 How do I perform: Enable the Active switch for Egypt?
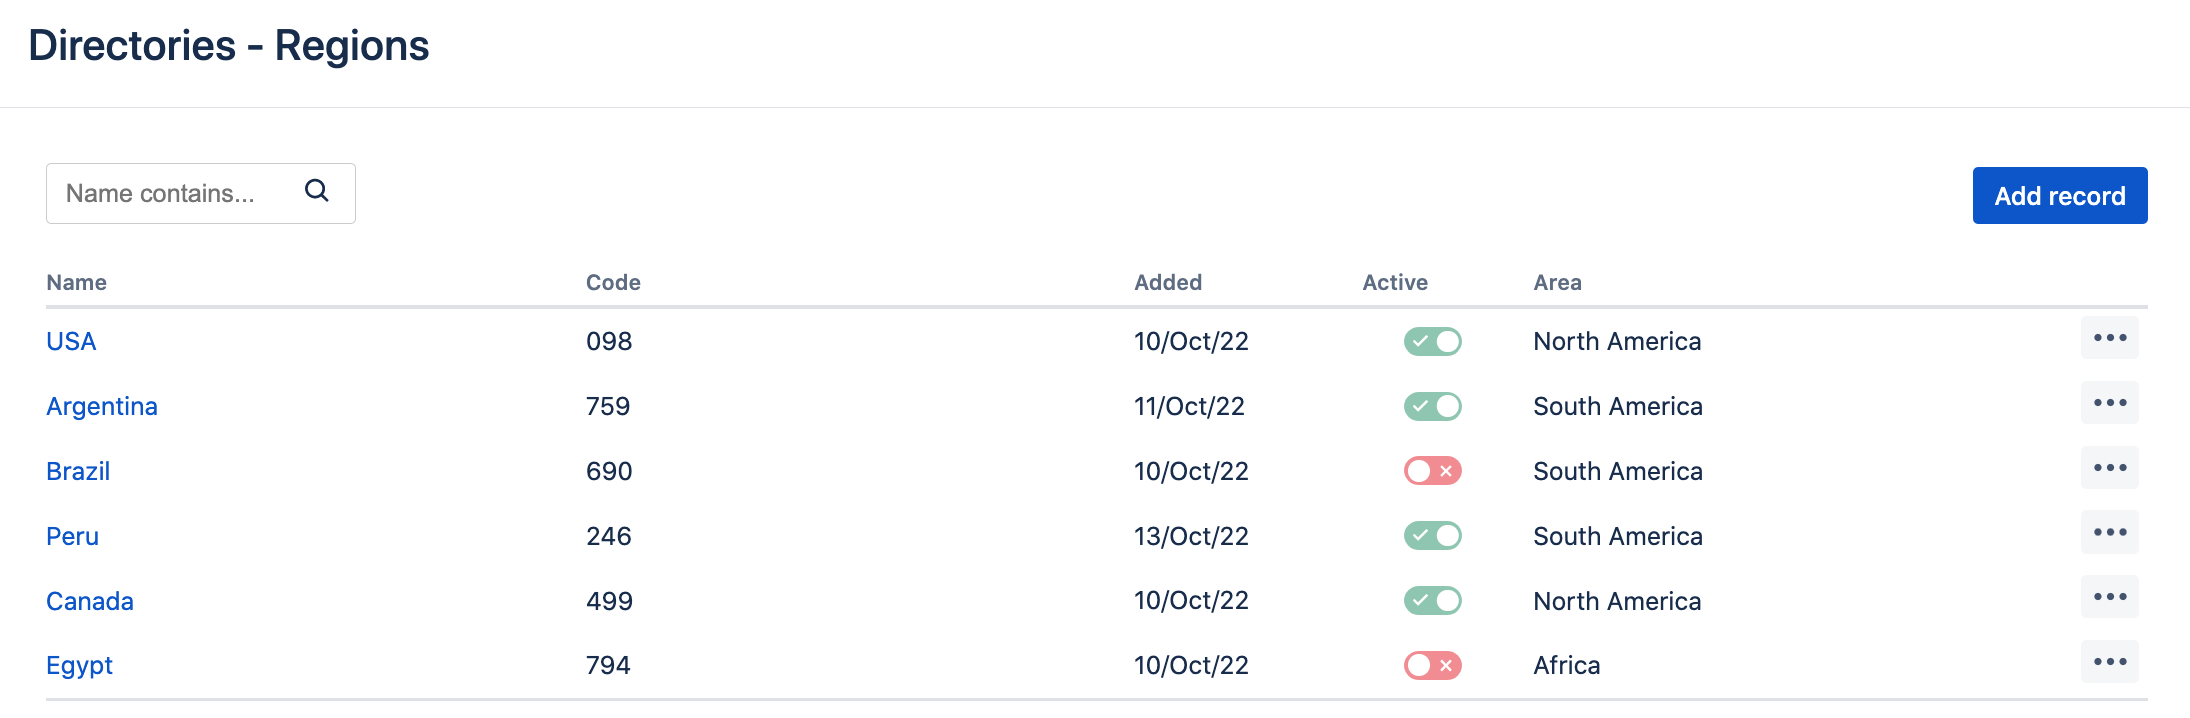point(1432,666)
